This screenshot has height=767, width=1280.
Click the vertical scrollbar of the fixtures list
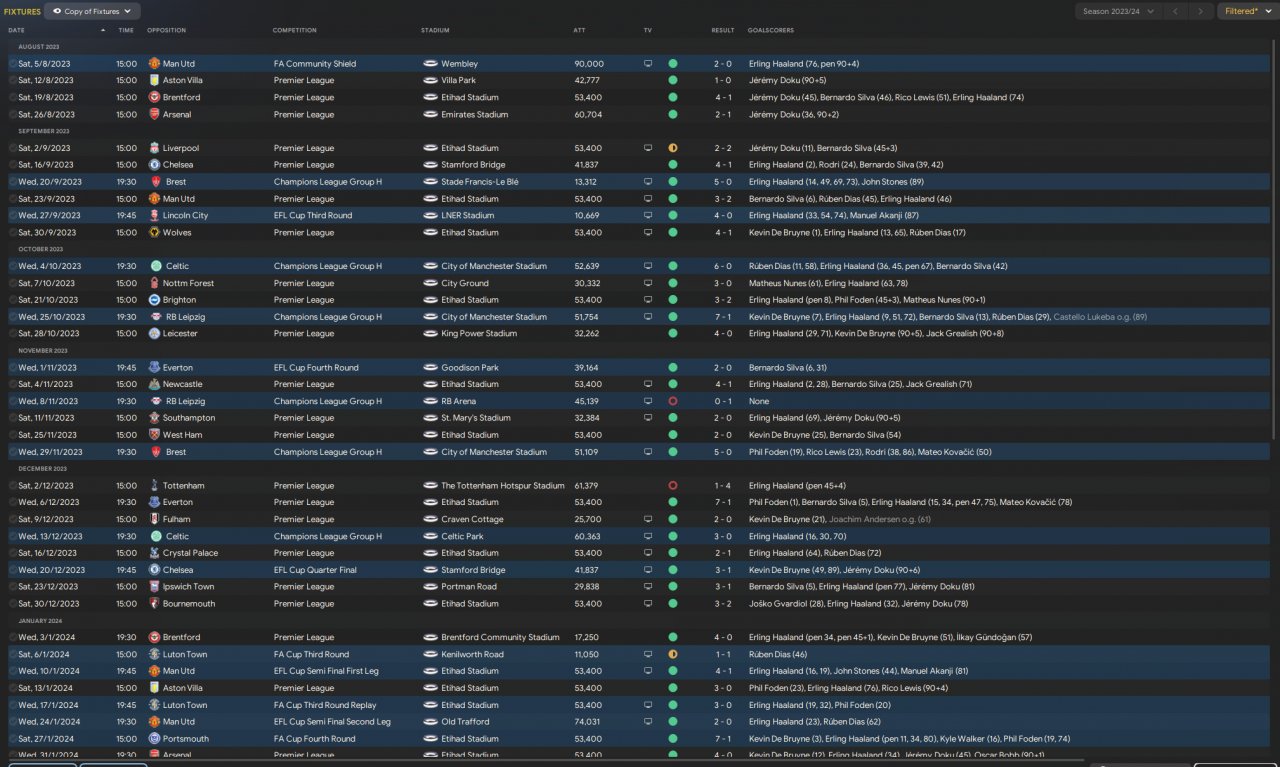[1274, 240]
